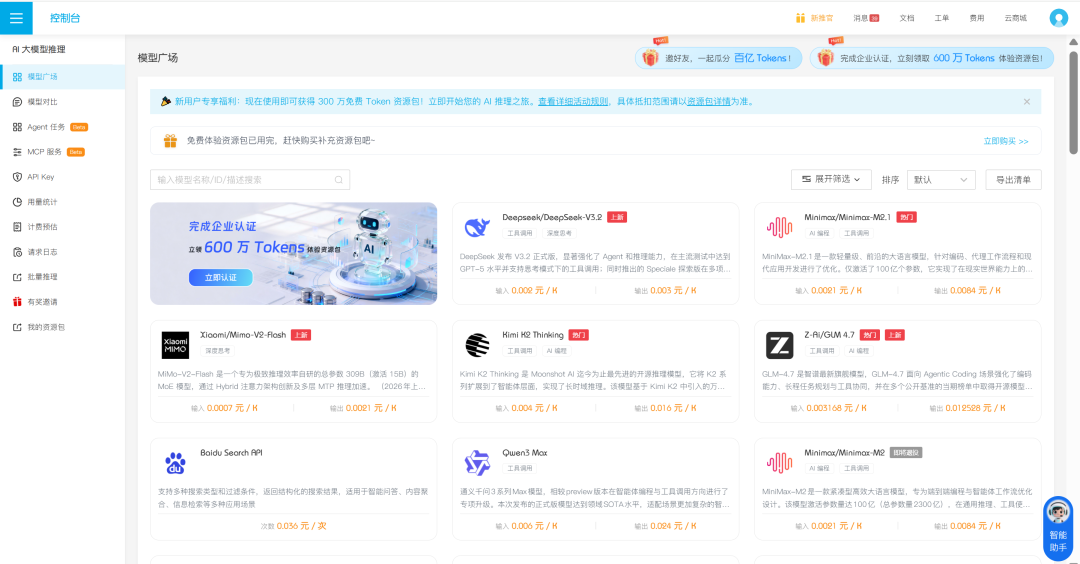Image resolution: width=1080 pixels, height=564 pixels.
Task: Open the Minimax/Minimax-M2 model title
Action: coord(844,452)
